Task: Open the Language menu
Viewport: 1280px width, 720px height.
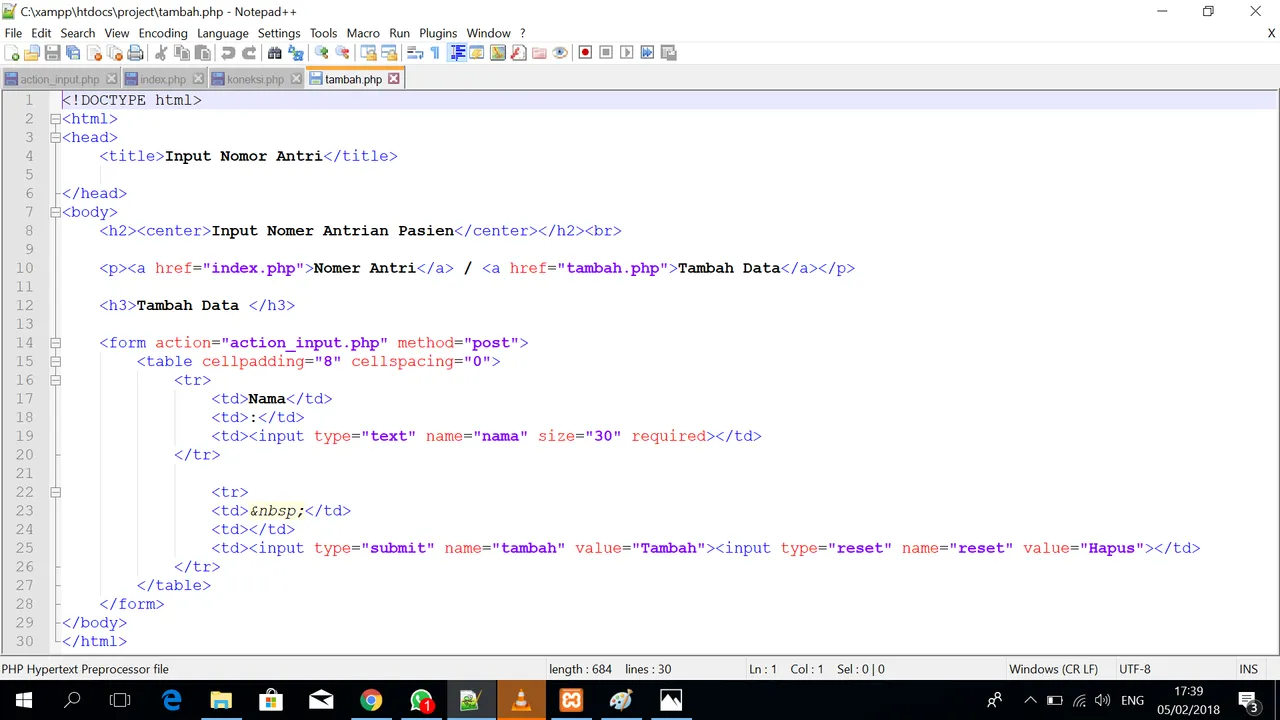Action: click(222, 33)
